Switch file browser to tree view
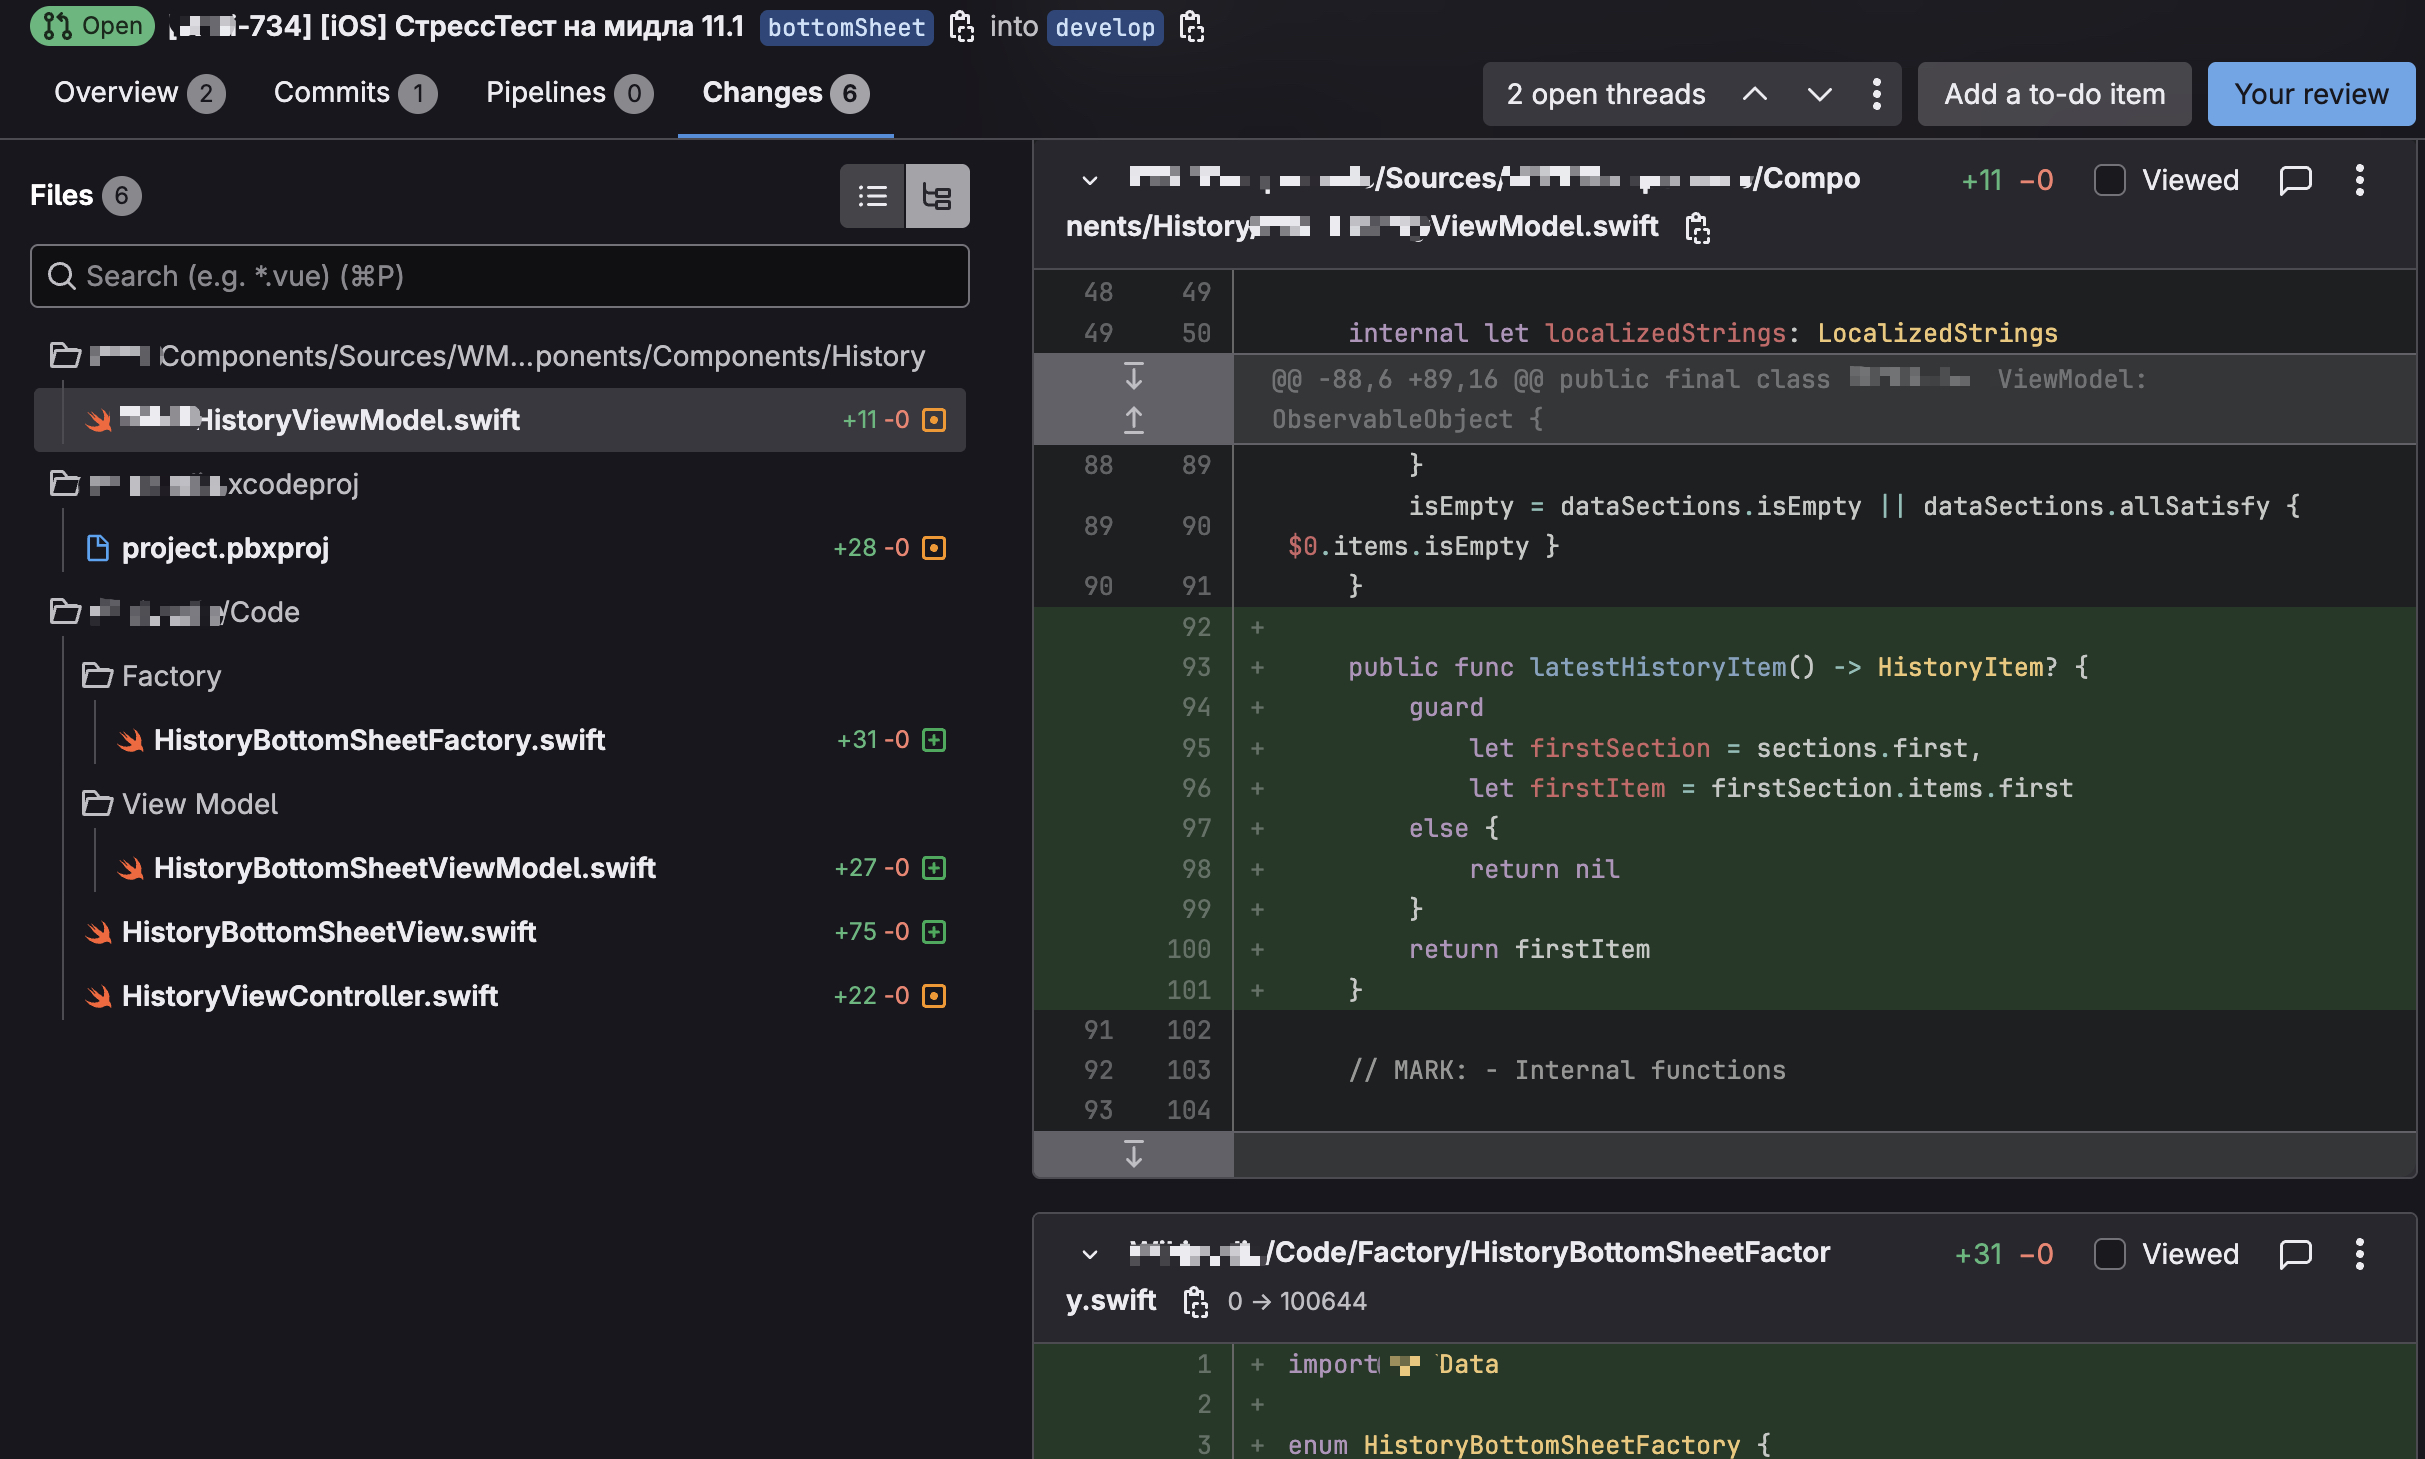 coord(937,196)
